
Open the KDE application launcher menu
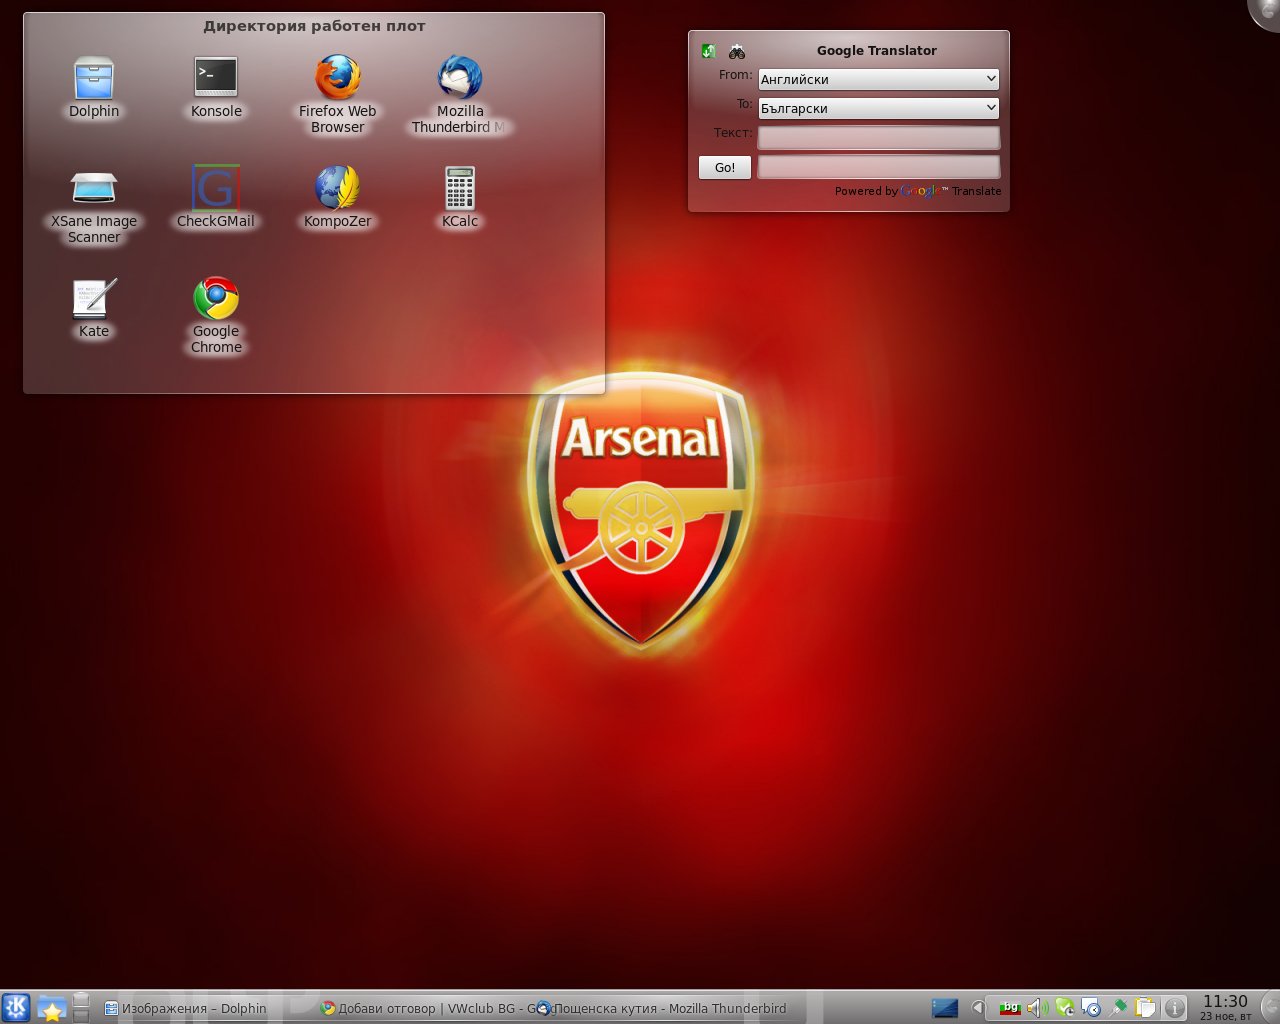click(x=16, y=1007)
